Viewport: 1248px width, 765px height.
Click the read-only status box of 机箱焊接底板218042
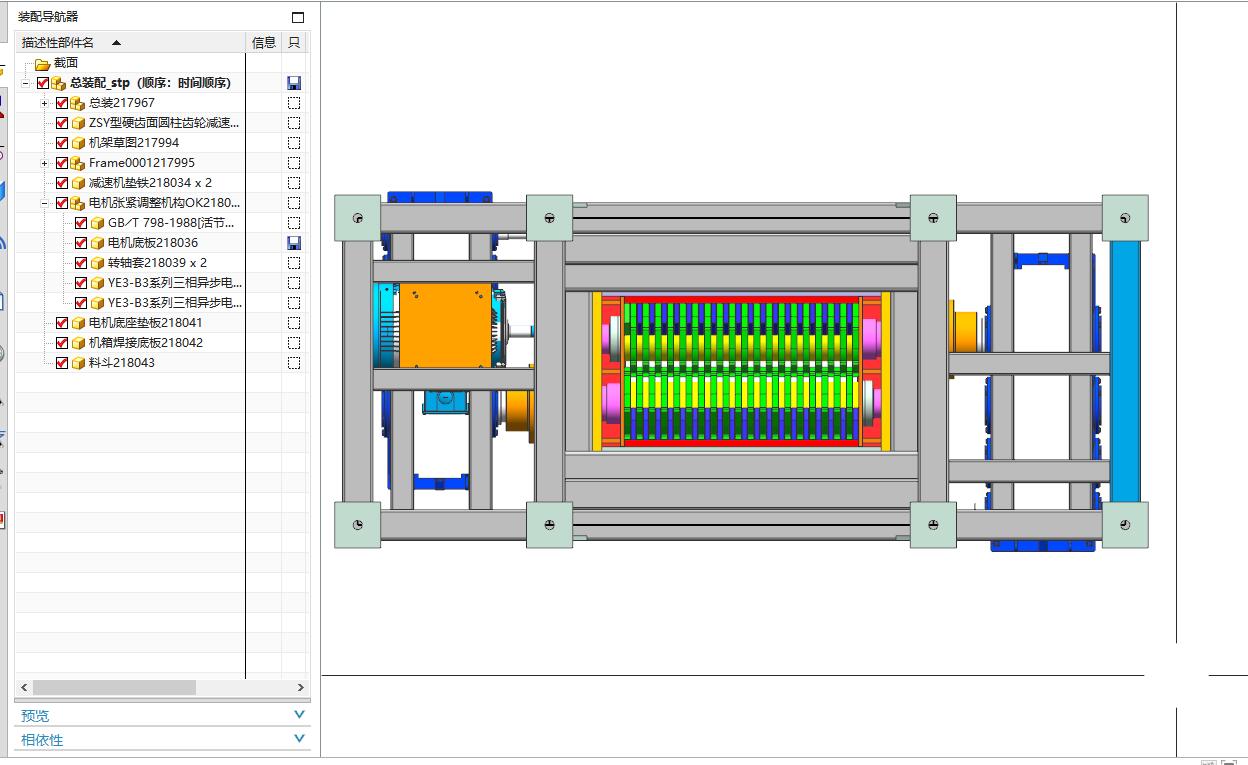pos(293,343)
